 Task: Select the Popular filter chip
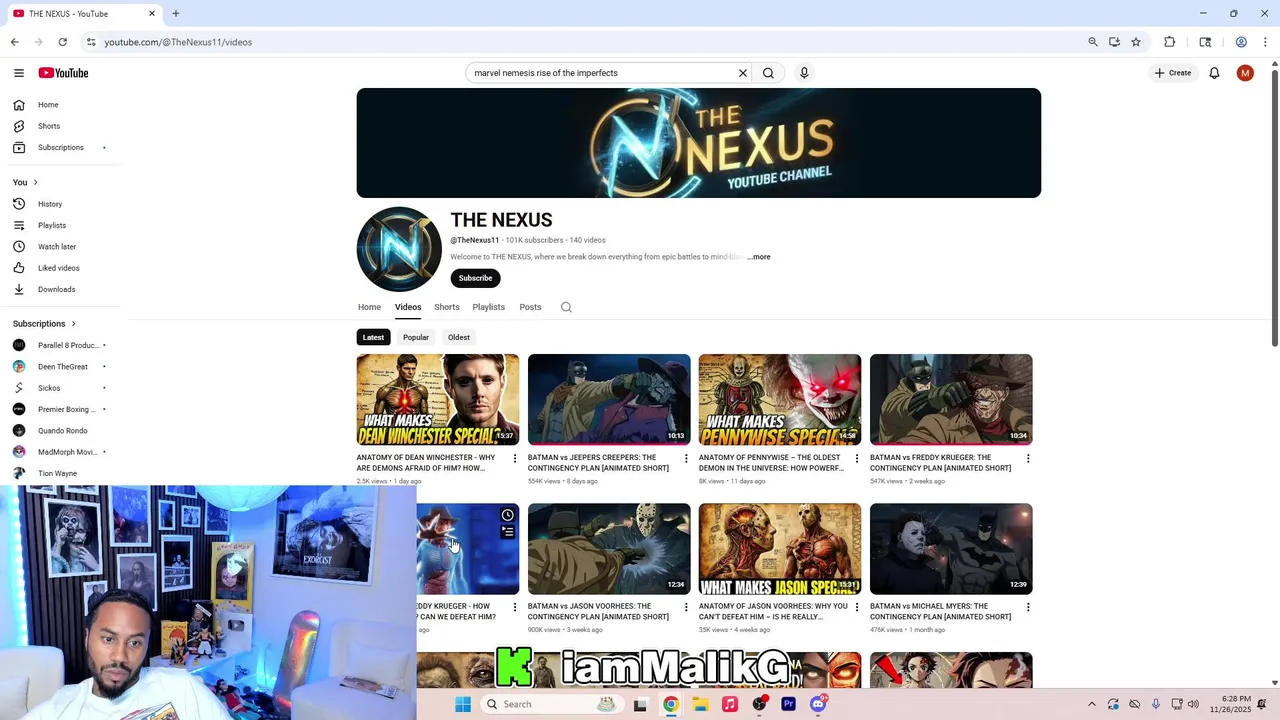[x=416, y=337]
